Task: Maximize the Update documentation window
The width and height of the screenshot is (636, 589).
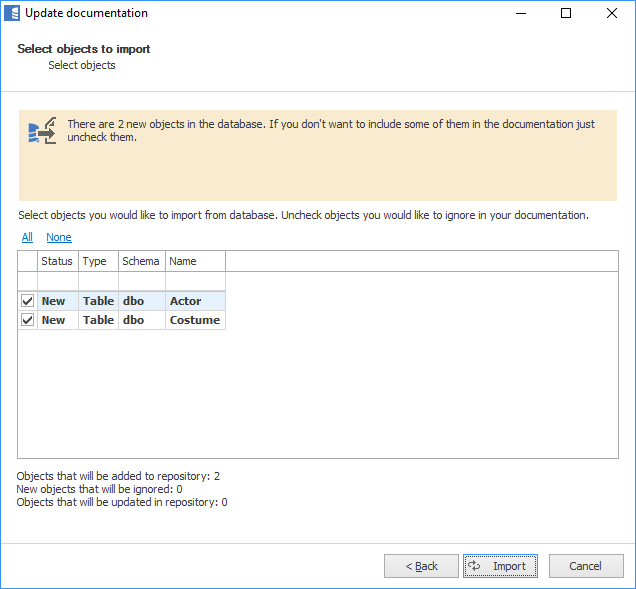Action: click(x=566, y=14)
